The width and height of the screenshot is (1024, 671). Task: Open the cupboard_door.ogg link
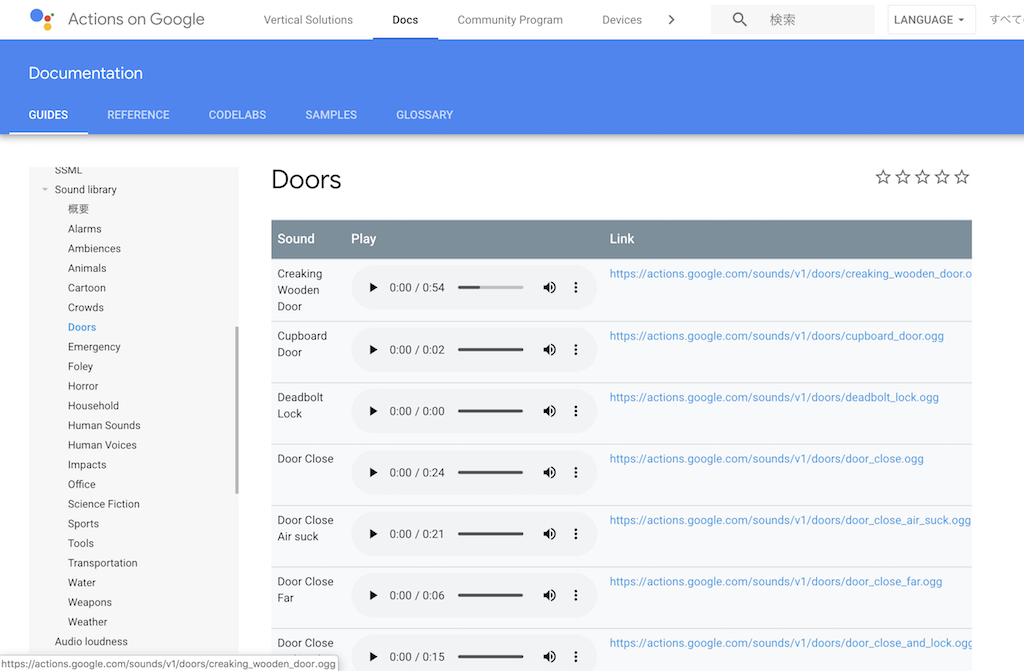776,336
